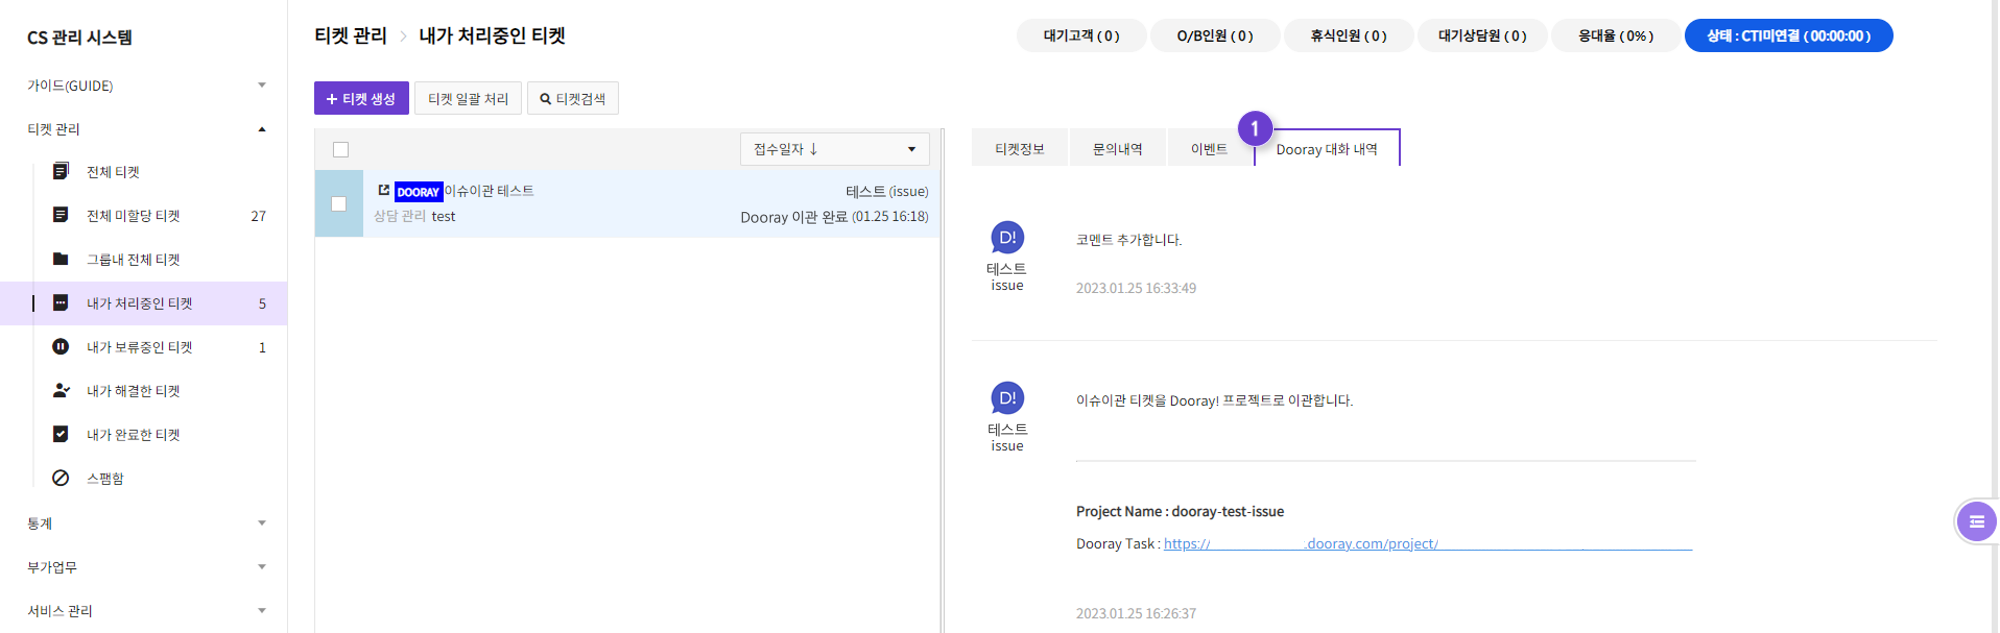Click the 대기고객 (0) status pill
This screenshot has height=633, width=2000.
[x=1081, y=35]
